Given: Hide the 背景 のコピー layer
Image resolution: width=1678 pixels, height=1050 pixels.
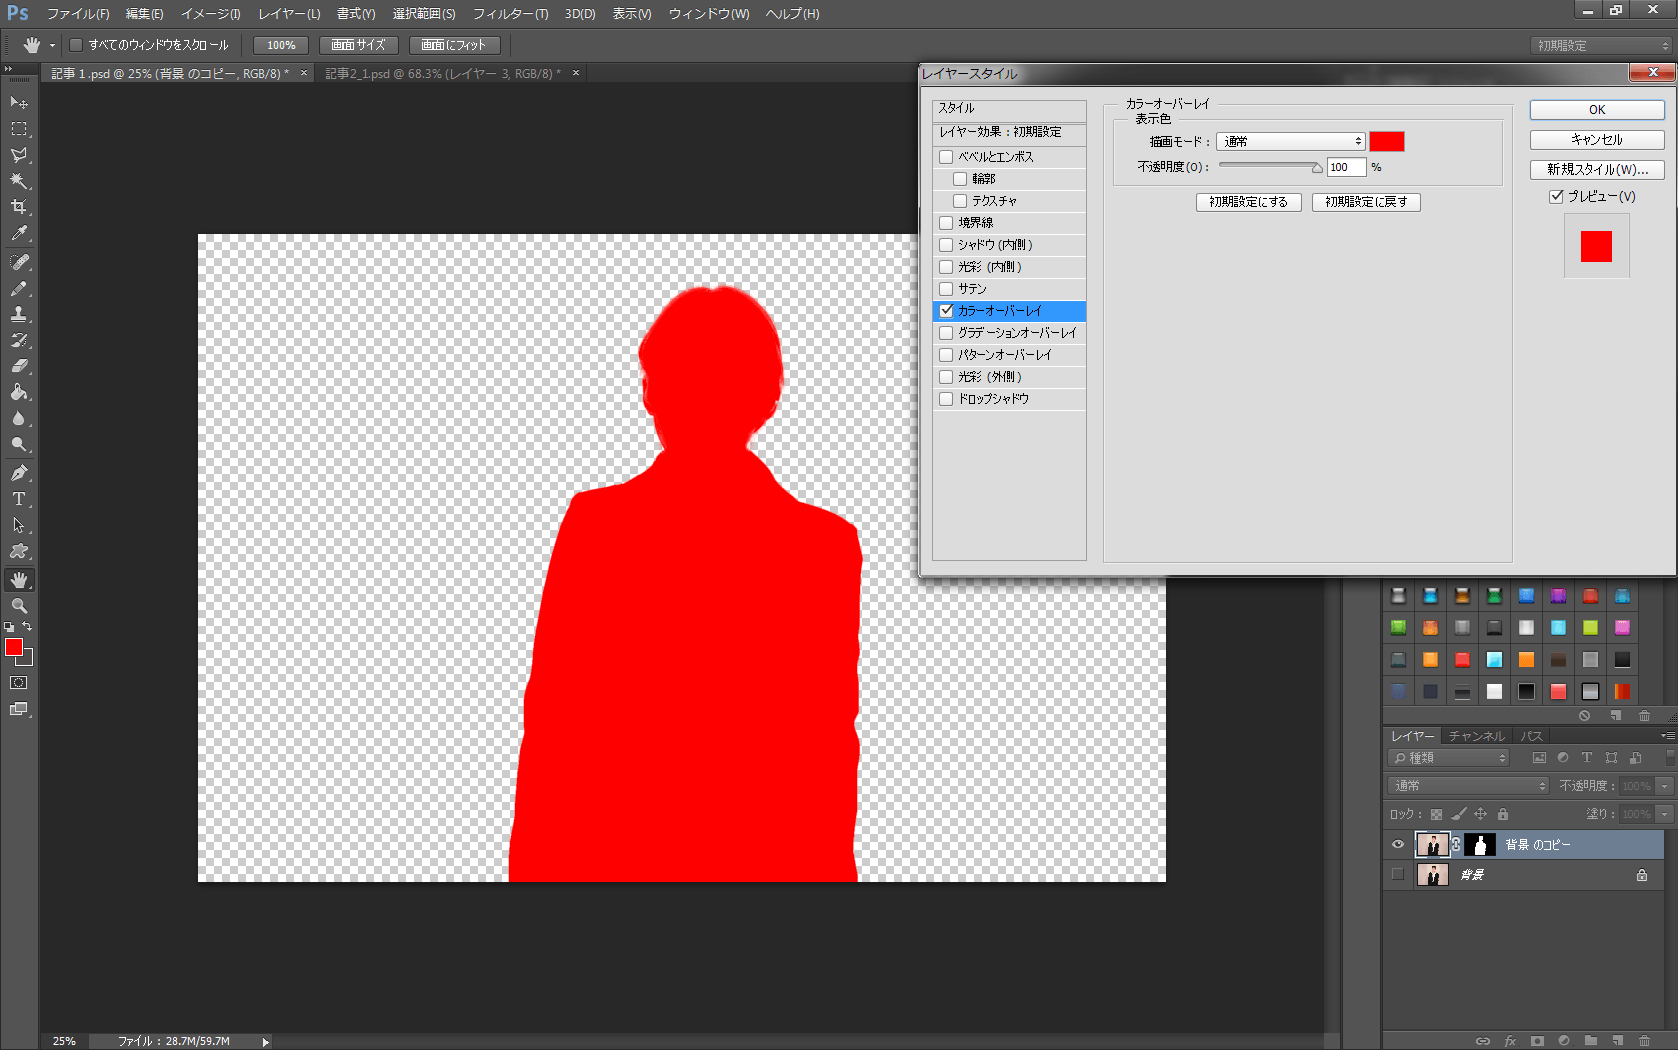Looking at the screenshot, I should click(x=1398, y=845).
